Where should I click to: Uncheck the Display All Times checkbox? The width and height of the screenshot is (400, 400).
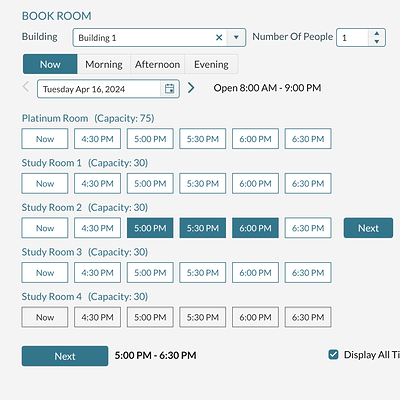coord(333,355)
